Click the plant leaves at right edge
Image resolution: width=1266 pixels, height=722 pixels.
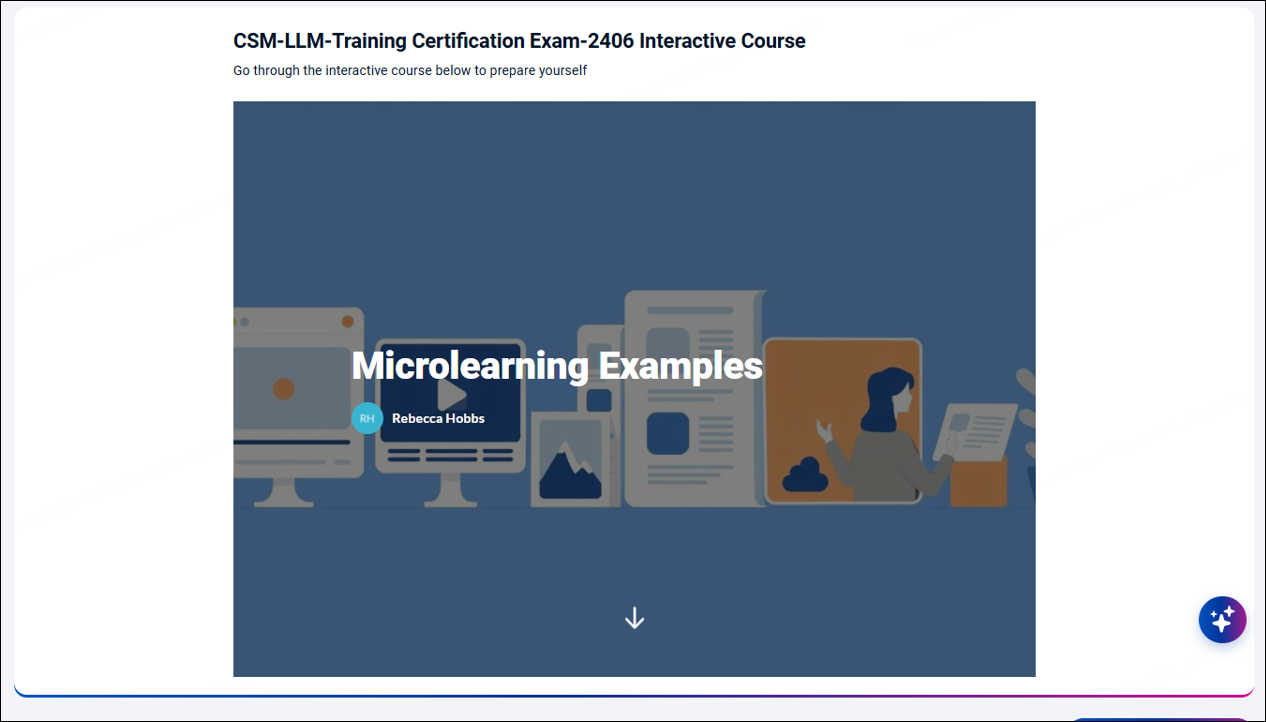[x=1026, y=400]
